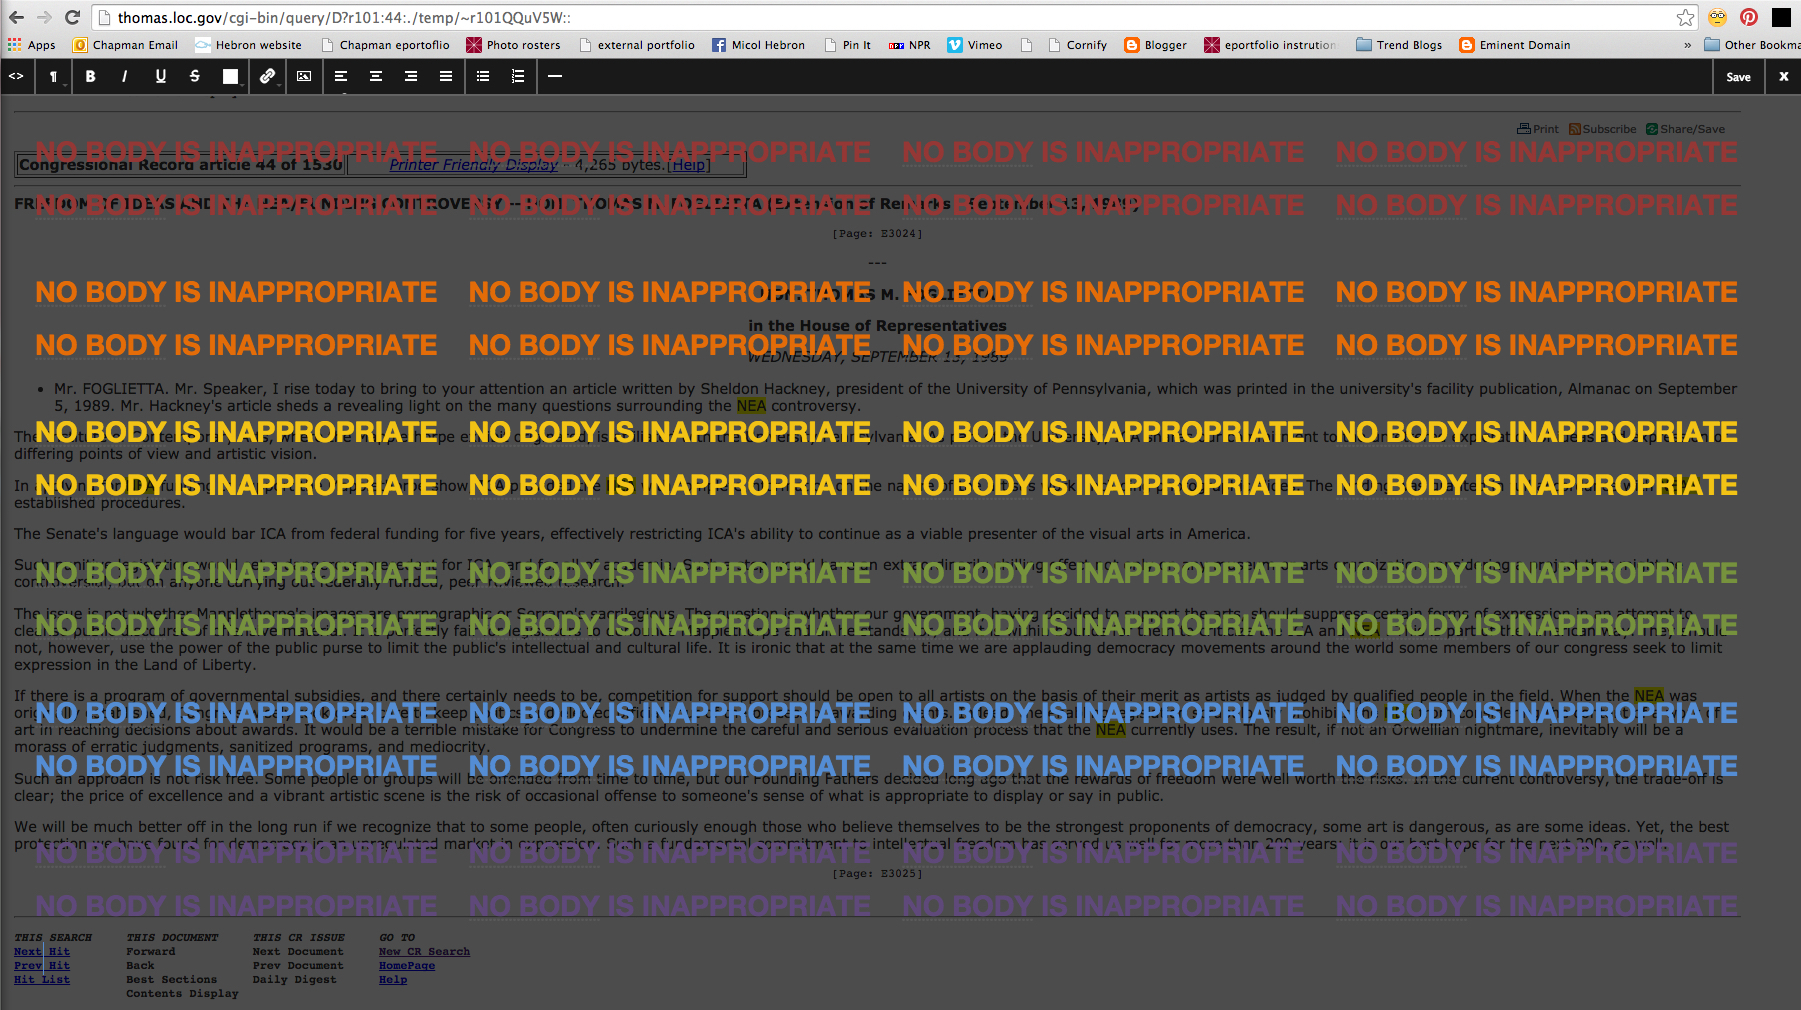
Task: Toggle underline formatting
Action: pos(160,76)
